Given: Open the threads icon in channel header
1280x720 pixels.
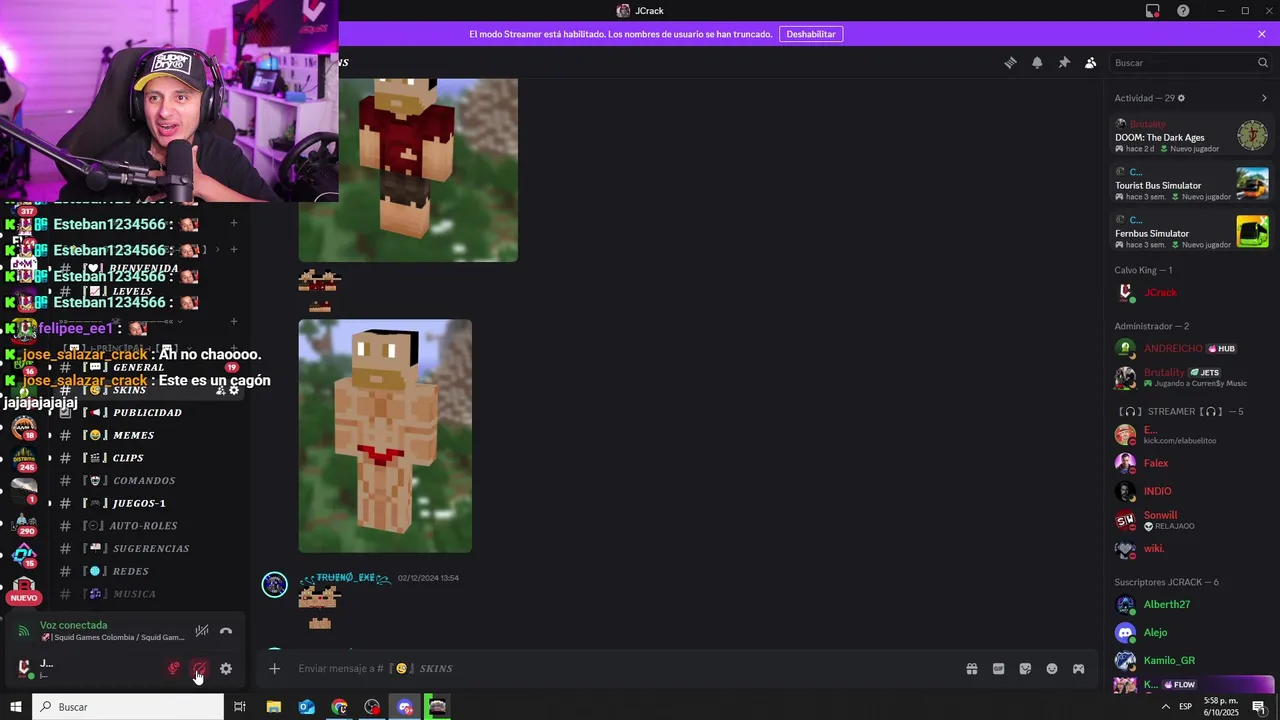Looking at the screenshot, I should (x=1010, y=62).
